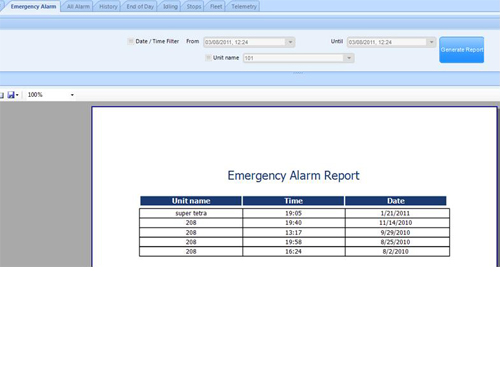Expand the 100% zoom level dropdown
The width and height of the screenshot is (500, 376).
tap(72, 95)
